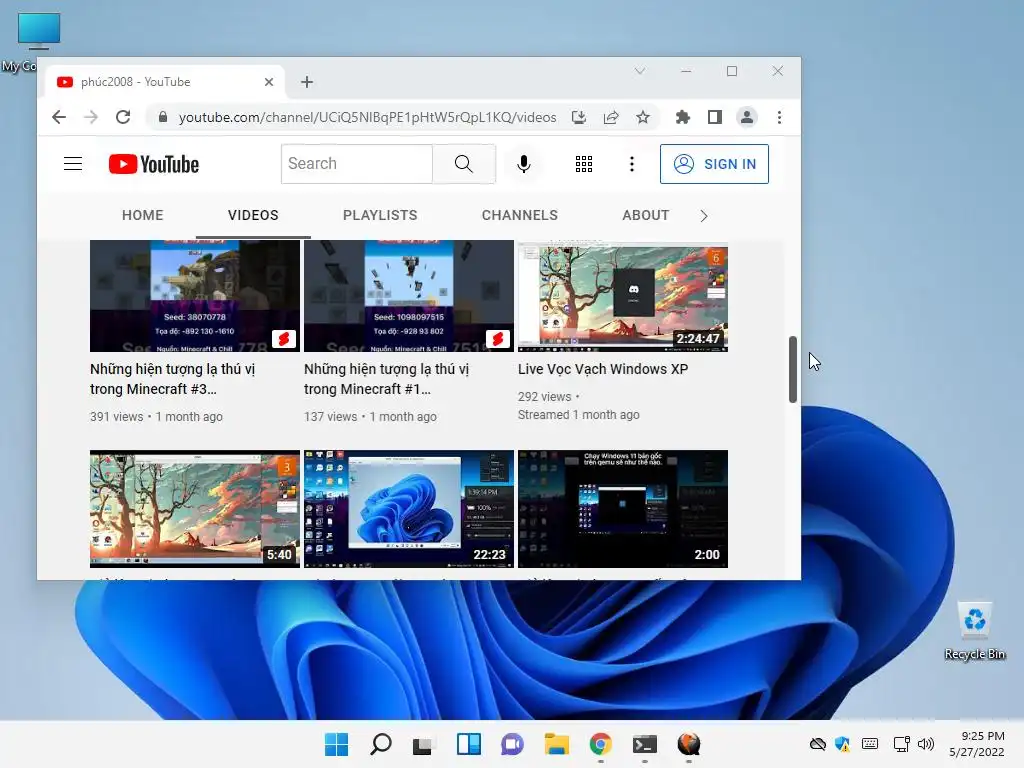Viewport: 1024px width, 768px height.
Task: Open Live Vọc Vạch Windows XP title
Action: point(603,369)
